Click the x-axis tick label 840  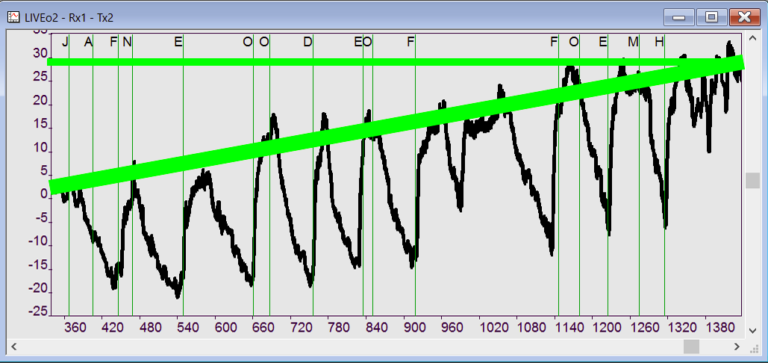pos(377,327)
